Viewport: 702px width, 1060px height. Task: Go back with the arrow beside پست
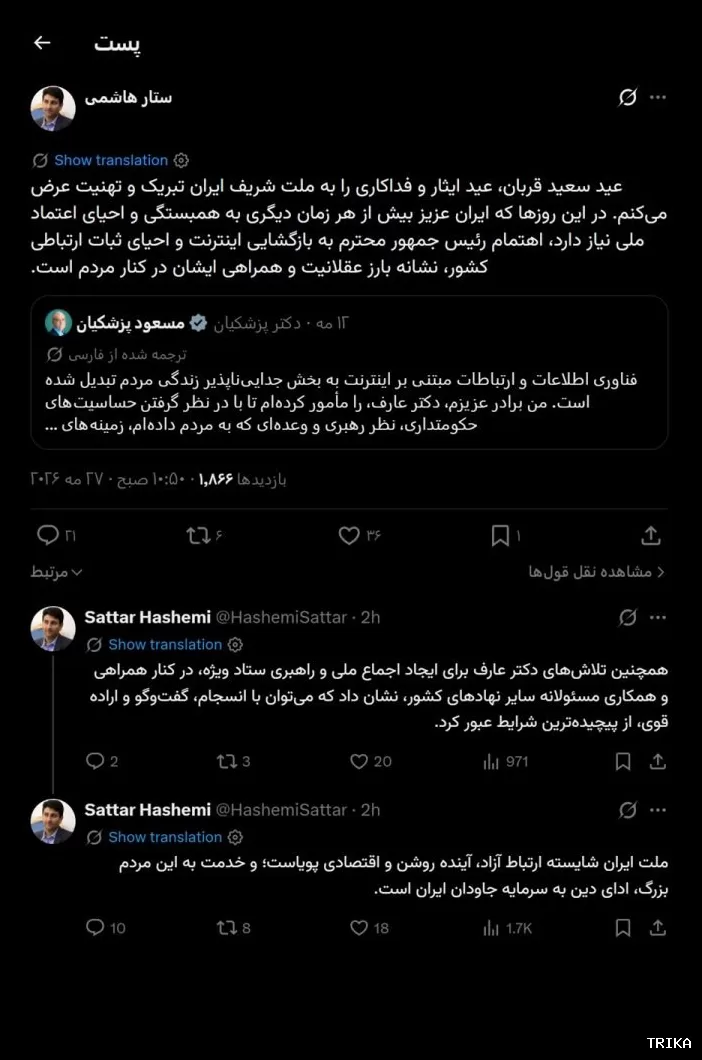coord(42,43)
